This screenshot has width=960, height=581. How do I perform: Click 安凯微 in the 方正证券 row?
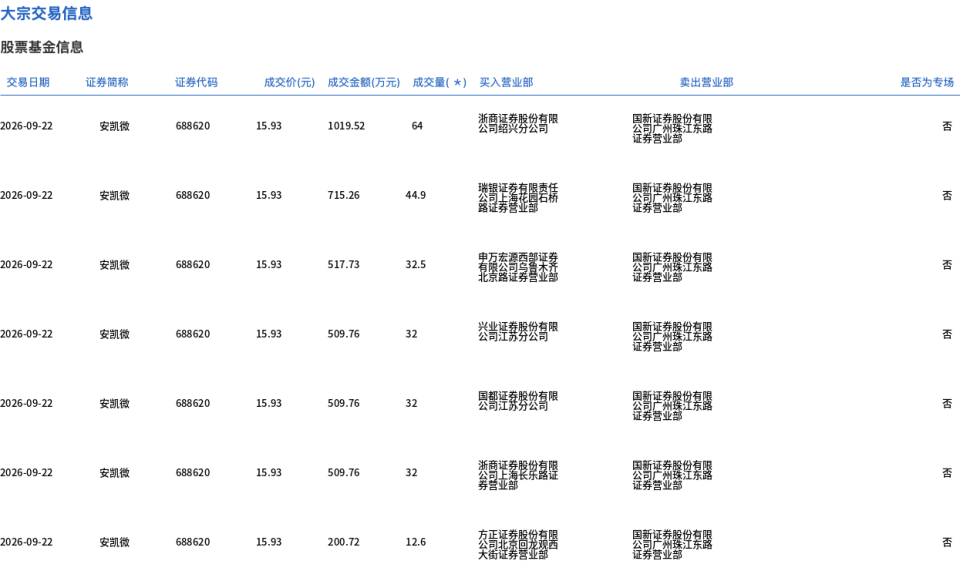click(114, 542)
